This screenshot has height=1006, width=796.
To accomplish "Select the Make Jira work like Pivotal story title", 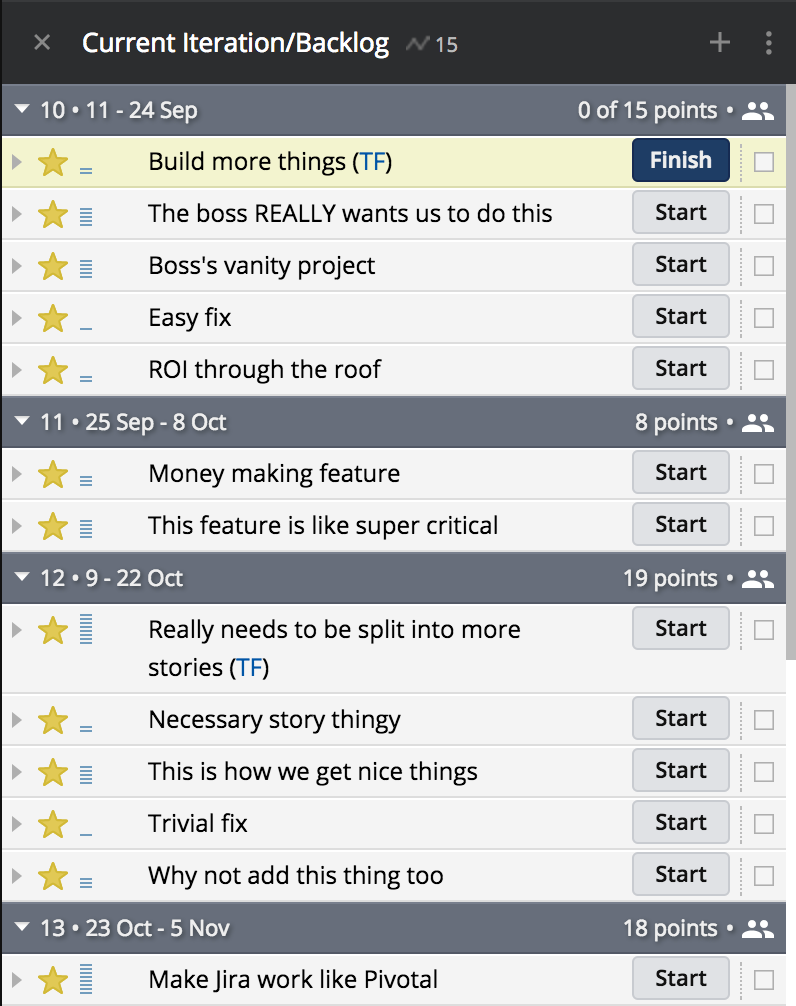I will point(293,980).
